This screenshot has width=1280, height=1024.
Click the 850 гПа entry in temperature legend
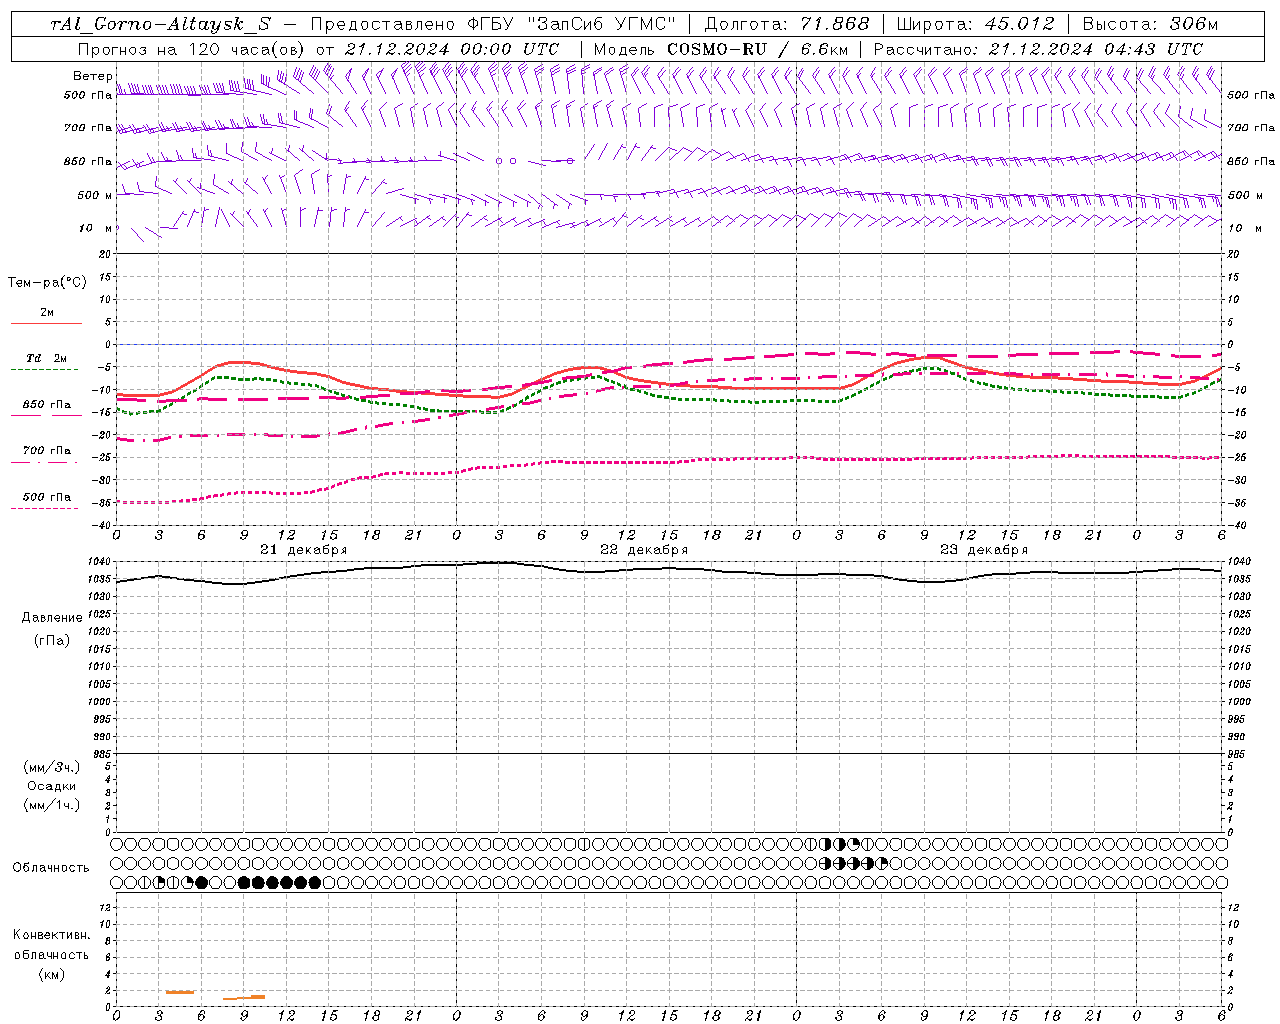pyautogui.click(x=47, y=405)
